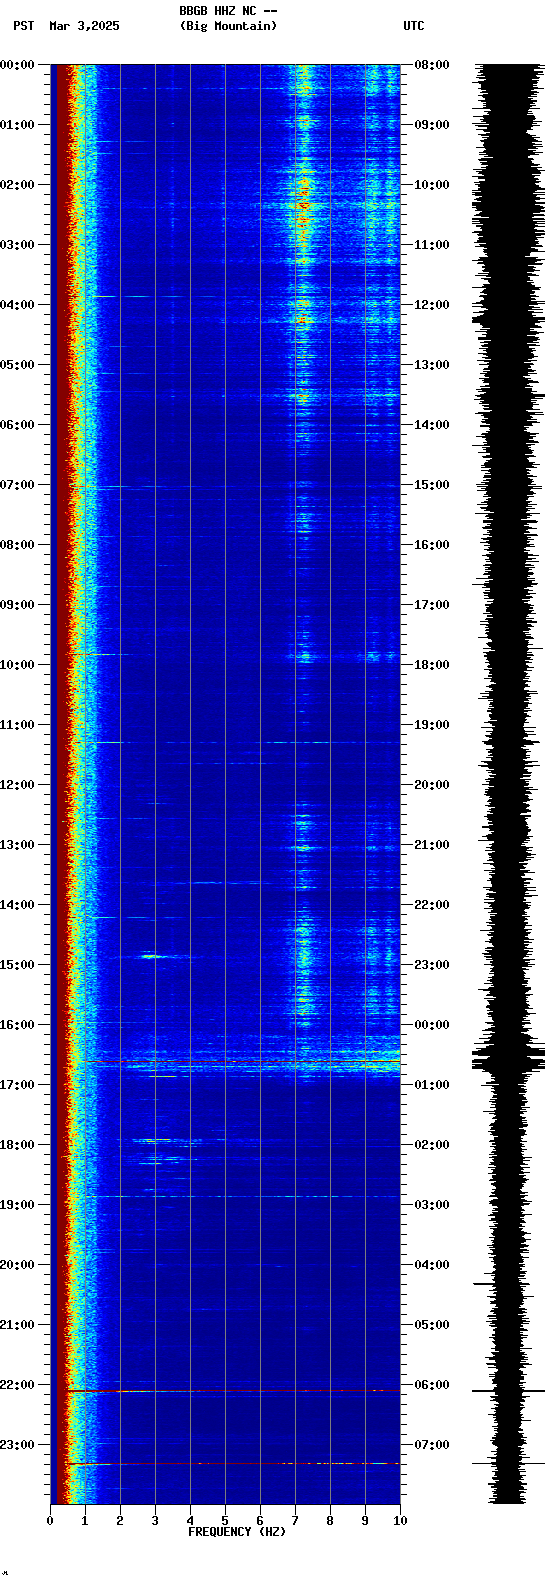552x1584 pixels.
Task: Click the 'PST' timezone label
Action: tap(24, 26)
